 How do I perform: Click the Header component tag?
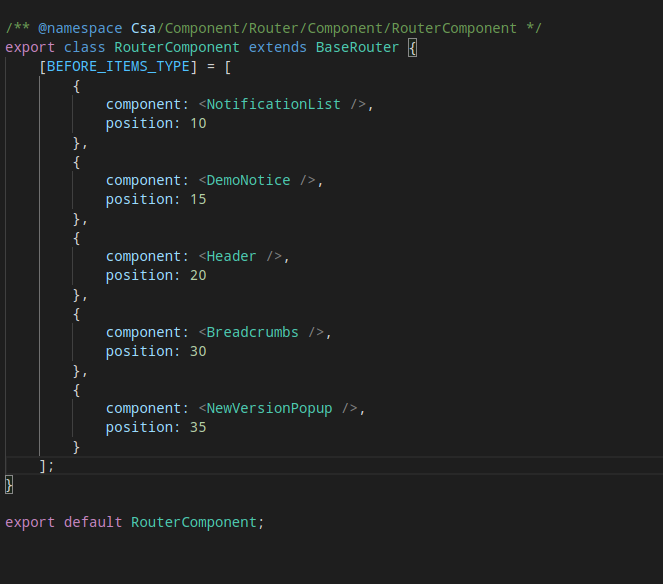pyautogui.click(x=231, y=256)
